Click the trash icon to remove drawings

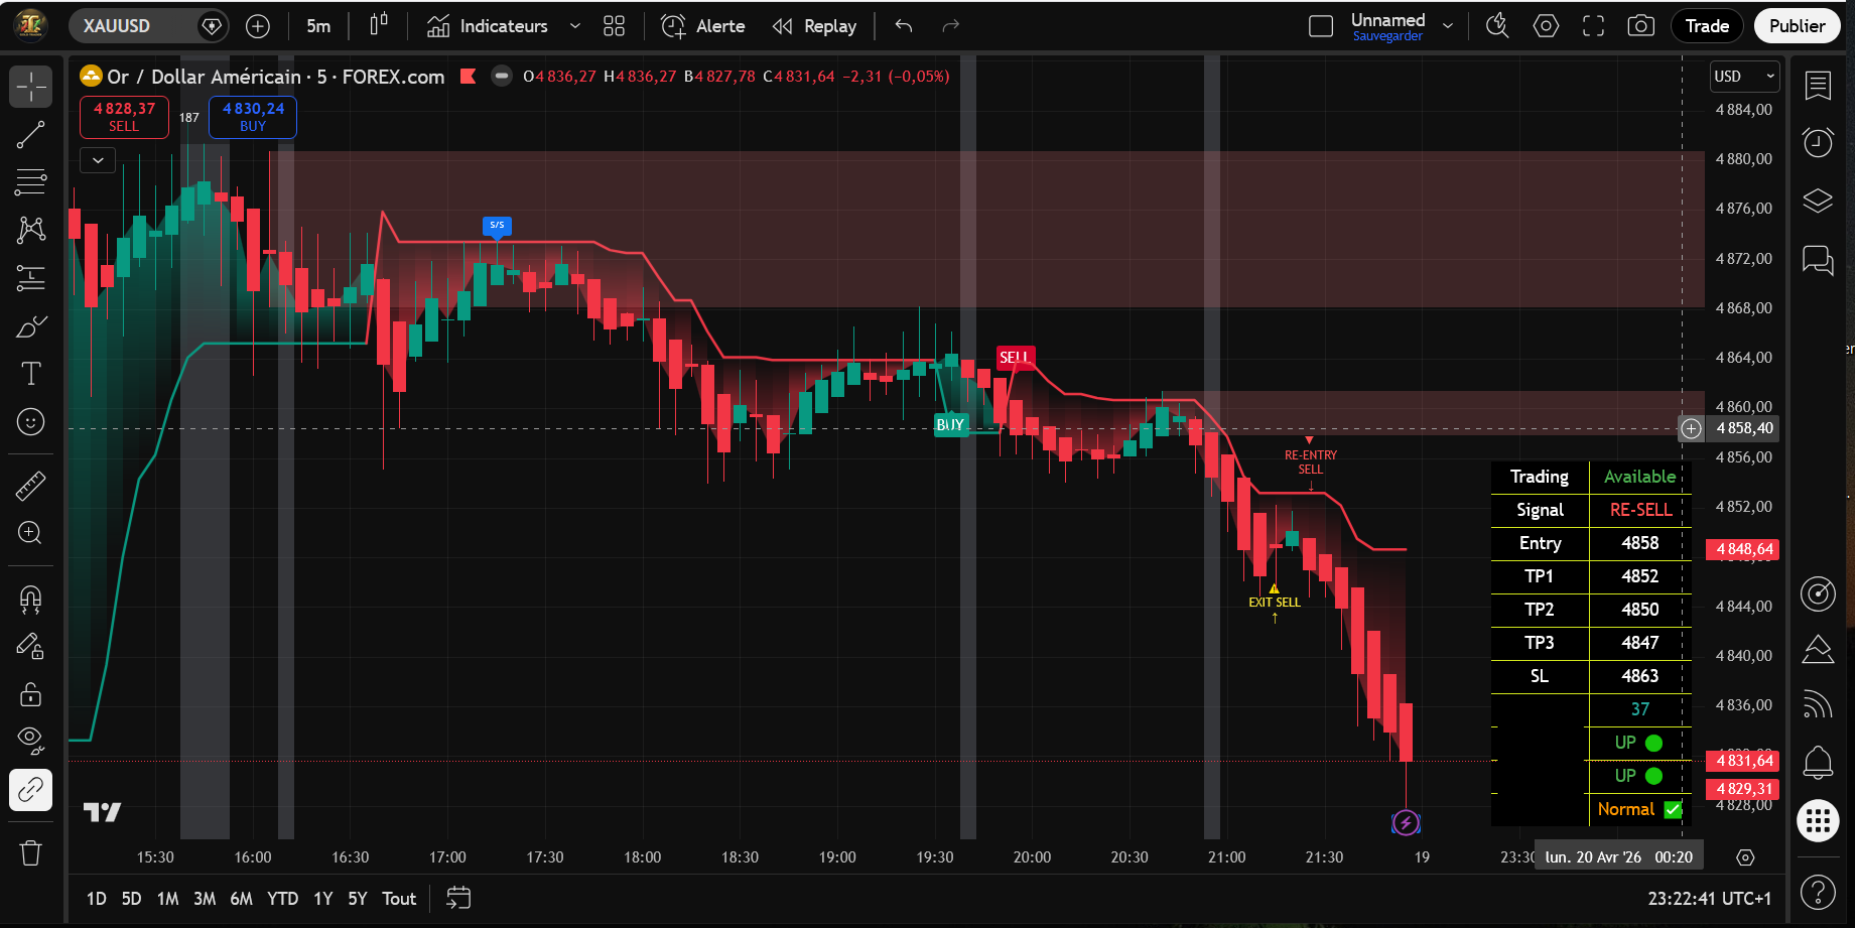[31, 853]
